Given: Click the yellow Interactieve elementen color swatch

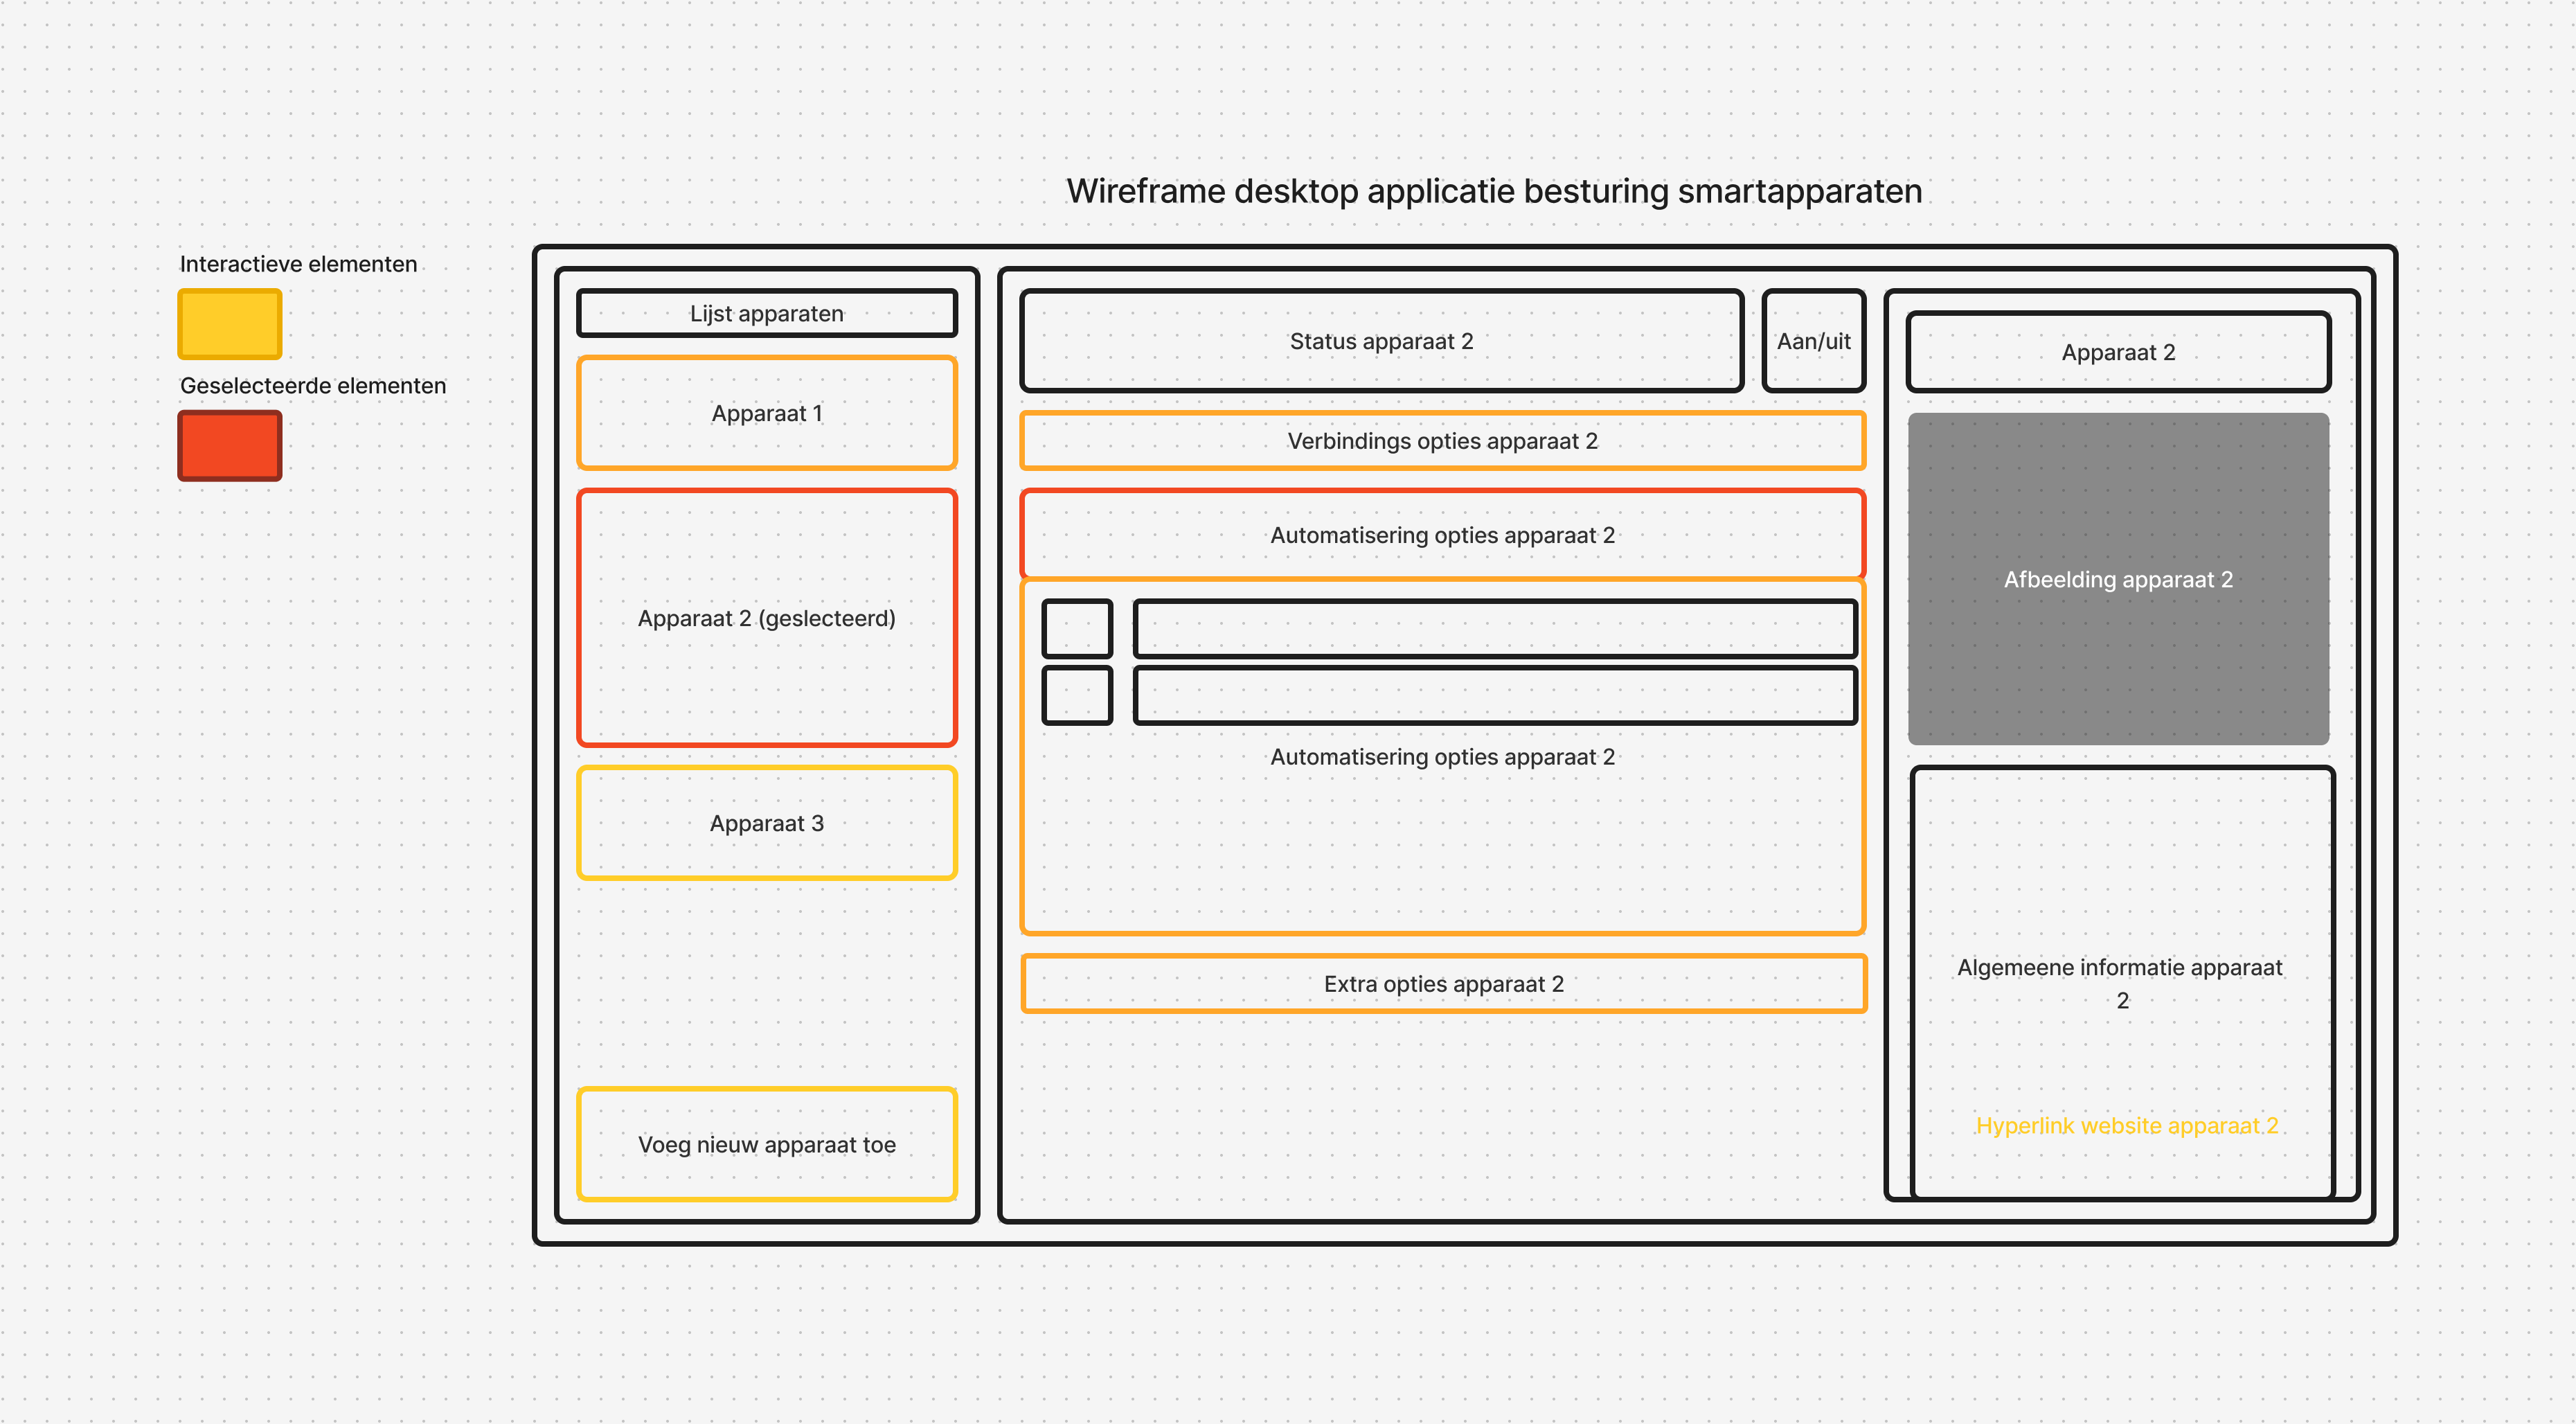Looking at the screenshot, I should (x=230, y=324).
